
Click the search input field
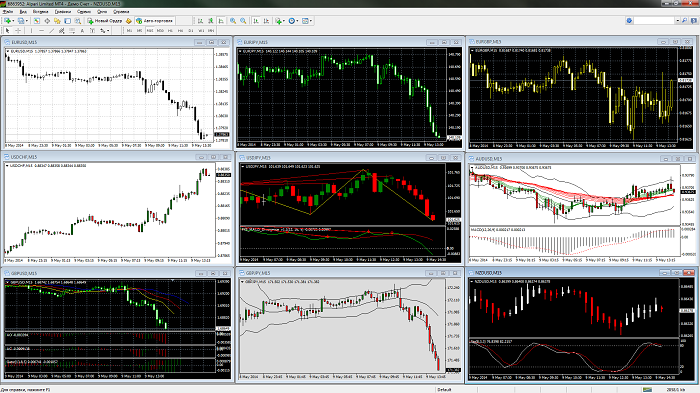[654, 21]
